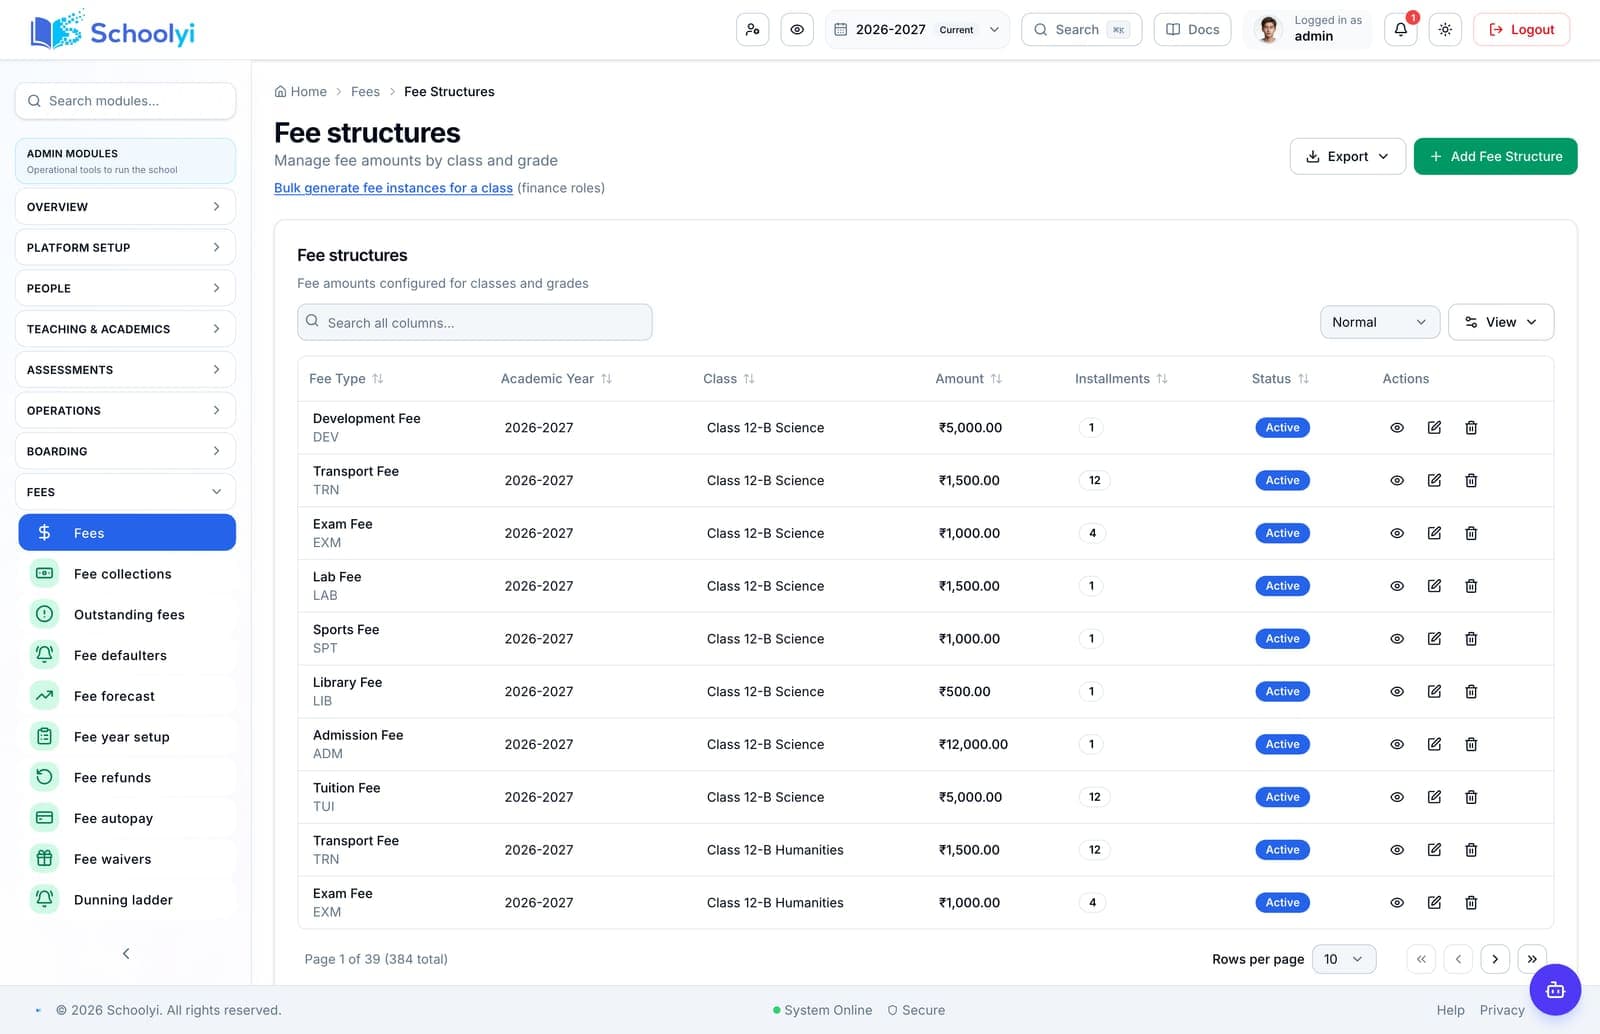Expand the TEACHING & ACADEMICS section
The image size is (1600, 1034).
(x=125, y=329)
